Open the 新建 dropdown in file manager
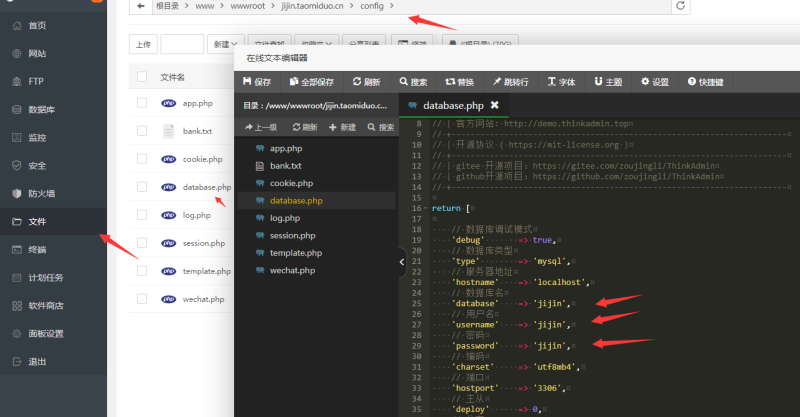The image size is (800, 417). point(226,44)
